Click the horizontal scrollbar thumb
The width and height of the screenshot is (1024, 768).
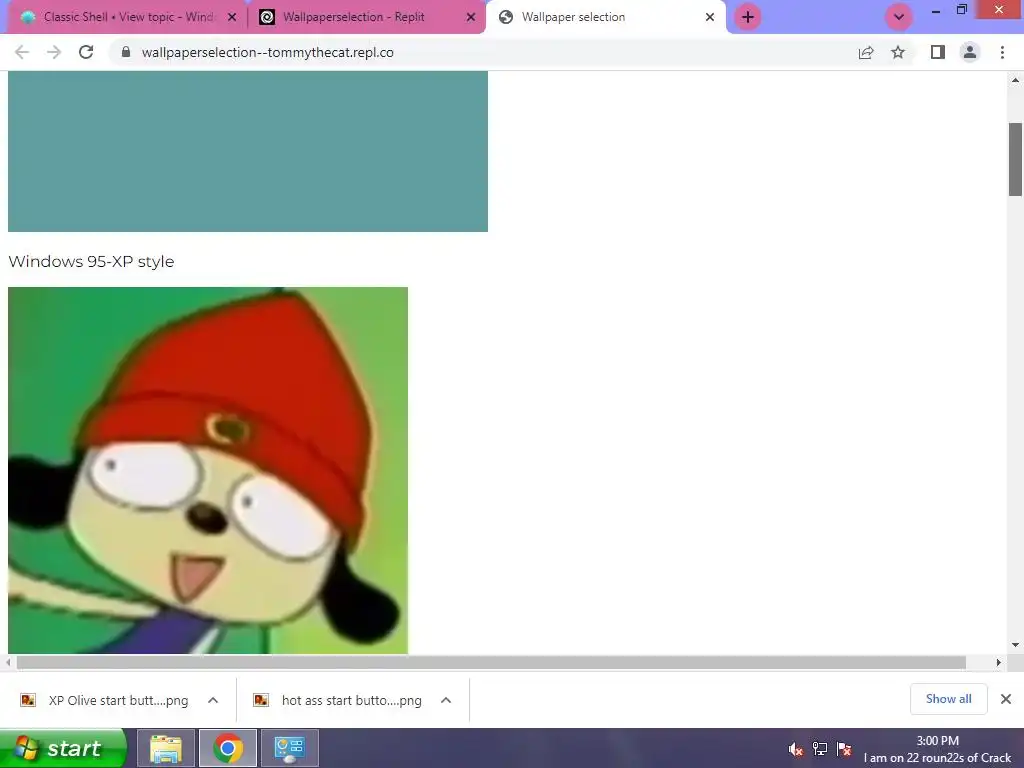491,662
